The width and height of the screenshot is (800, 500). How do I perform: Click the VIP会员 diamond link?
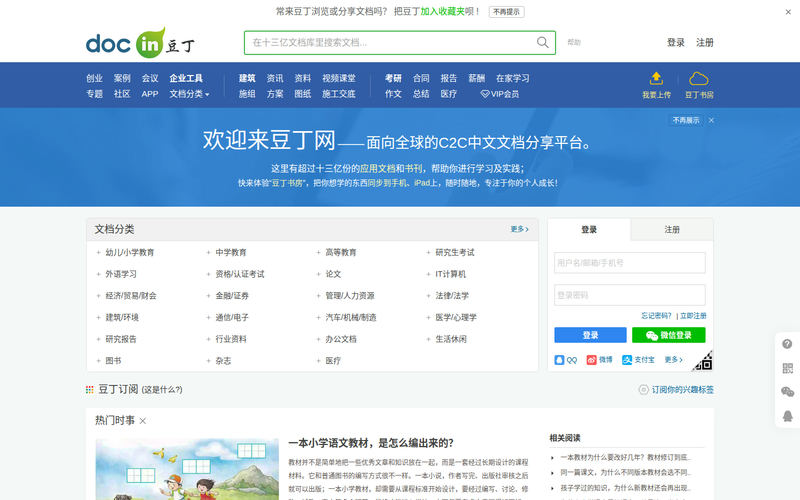tap(499, 94)
